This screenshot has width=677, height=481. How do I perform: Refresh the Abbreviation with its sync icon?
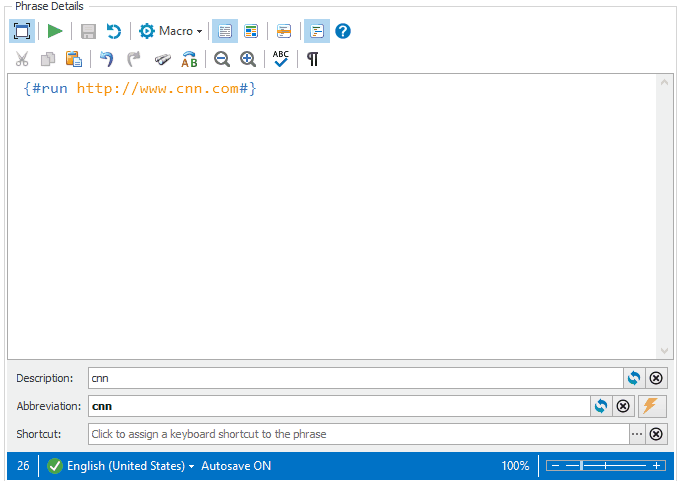601,406
